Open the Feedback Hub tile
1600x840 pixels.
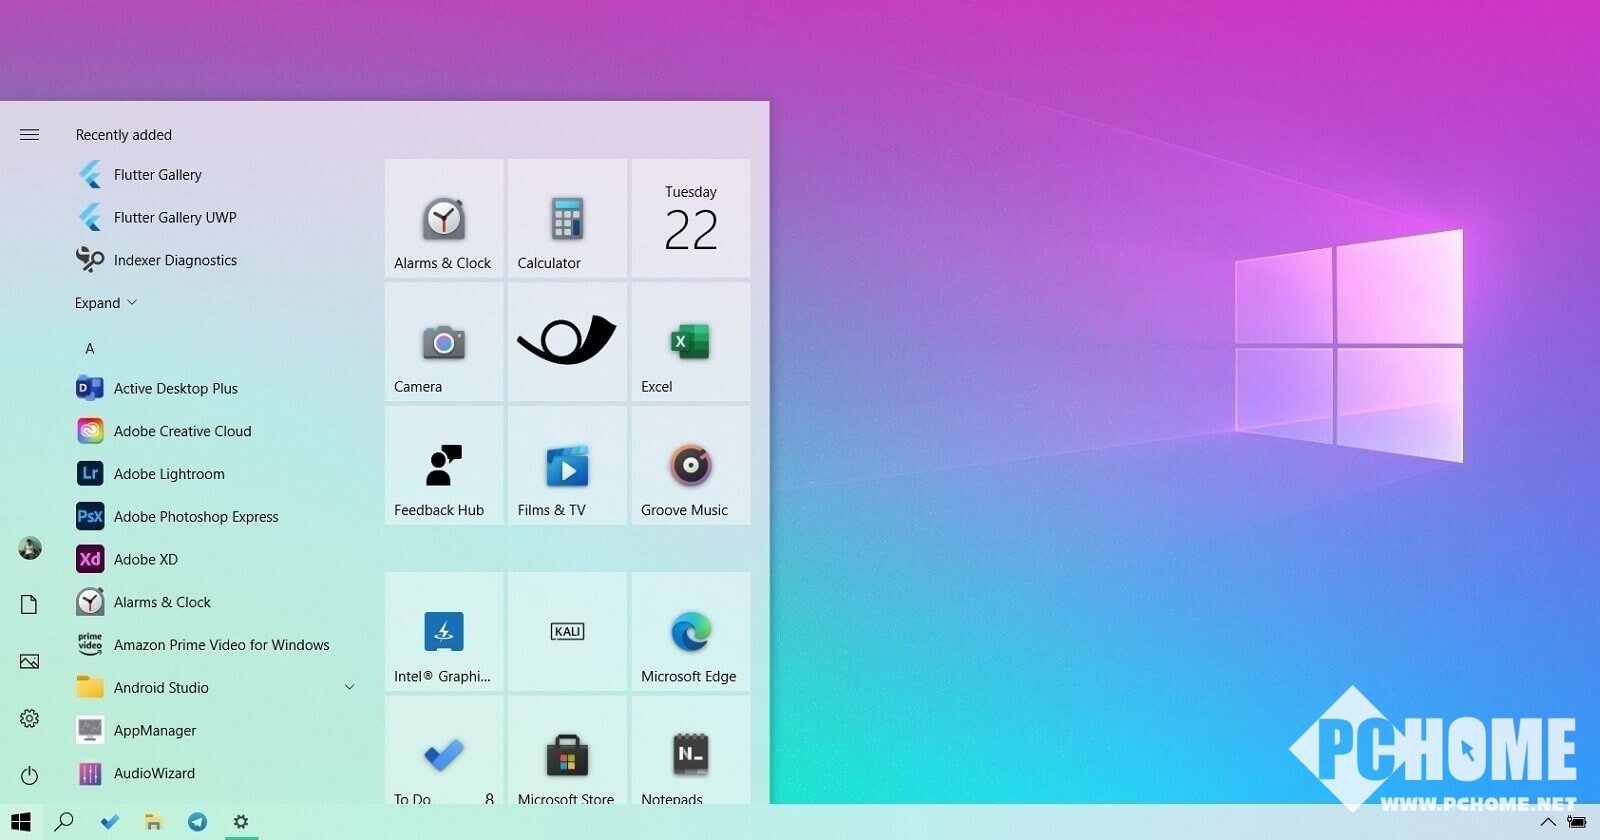[x=444, y=466]
